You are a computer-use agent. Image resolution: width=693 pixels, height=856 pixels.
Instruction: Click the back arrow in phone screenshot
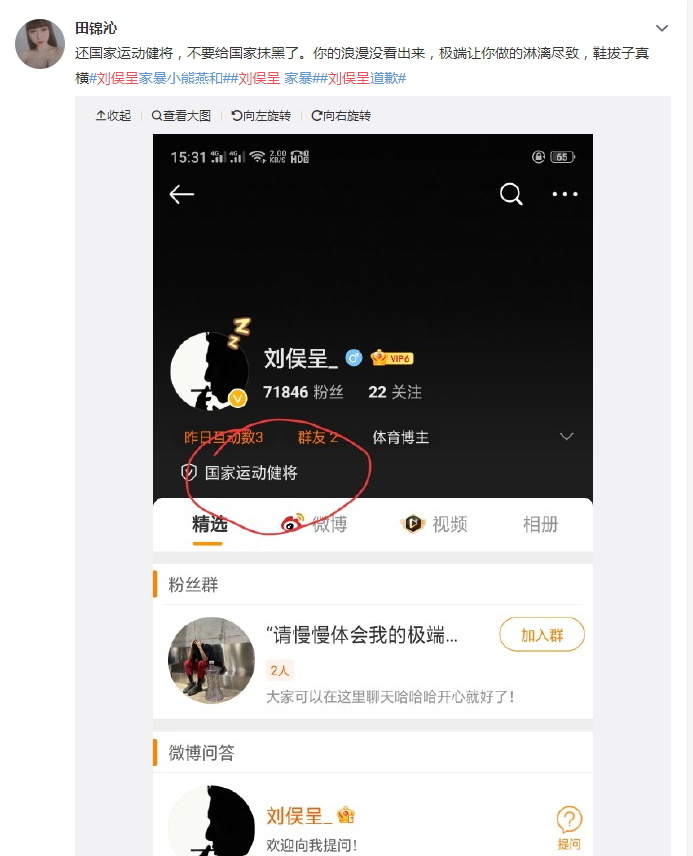(181, 194)
